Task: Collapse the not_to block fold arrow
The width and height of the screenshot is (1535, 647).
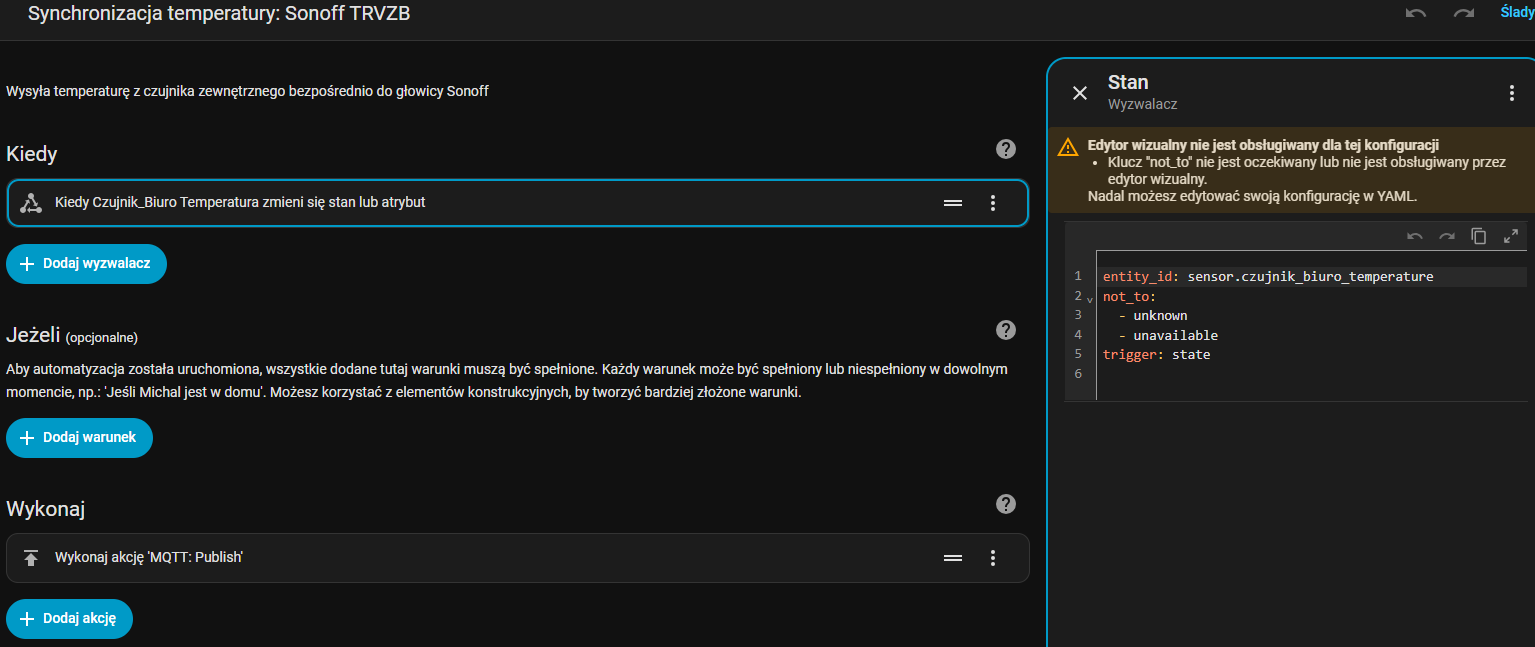Action: pos(1090,298)
